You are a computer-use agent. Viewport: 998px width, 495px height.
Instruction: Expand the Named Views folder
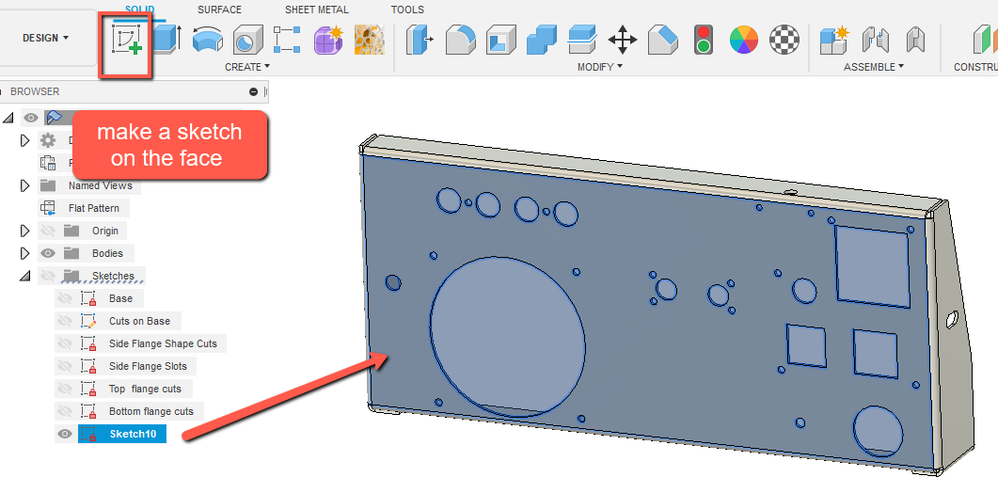tap(25, 186)
